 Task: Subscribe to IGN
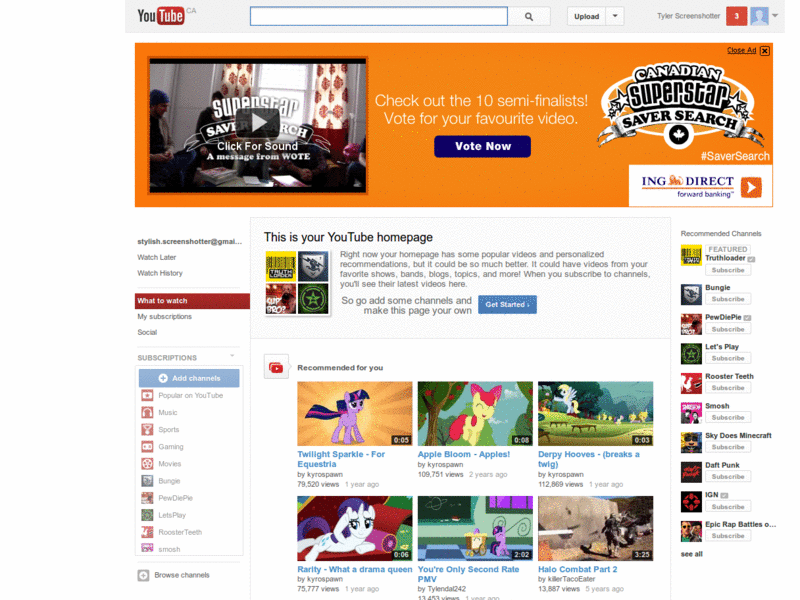(728, 507)
